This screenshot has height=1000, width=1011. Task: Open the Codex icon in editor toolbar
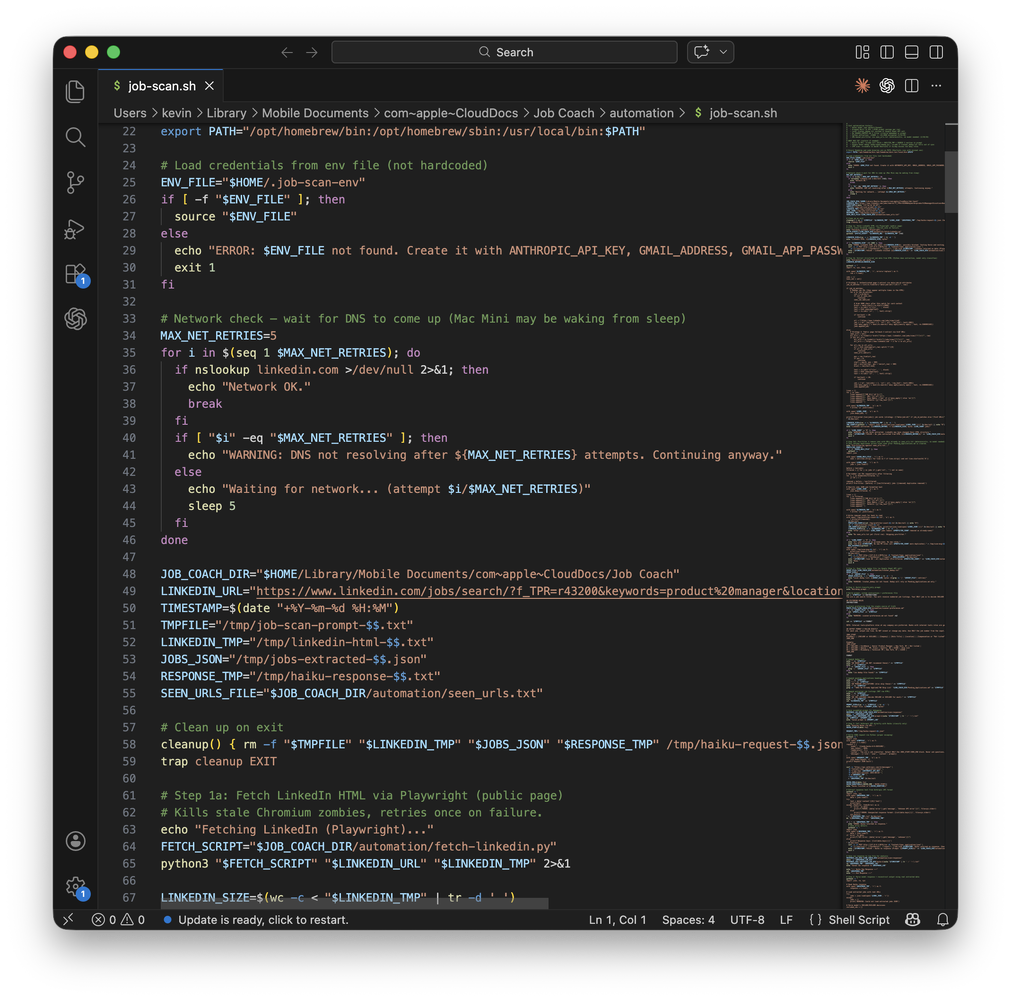coord(887,86)
